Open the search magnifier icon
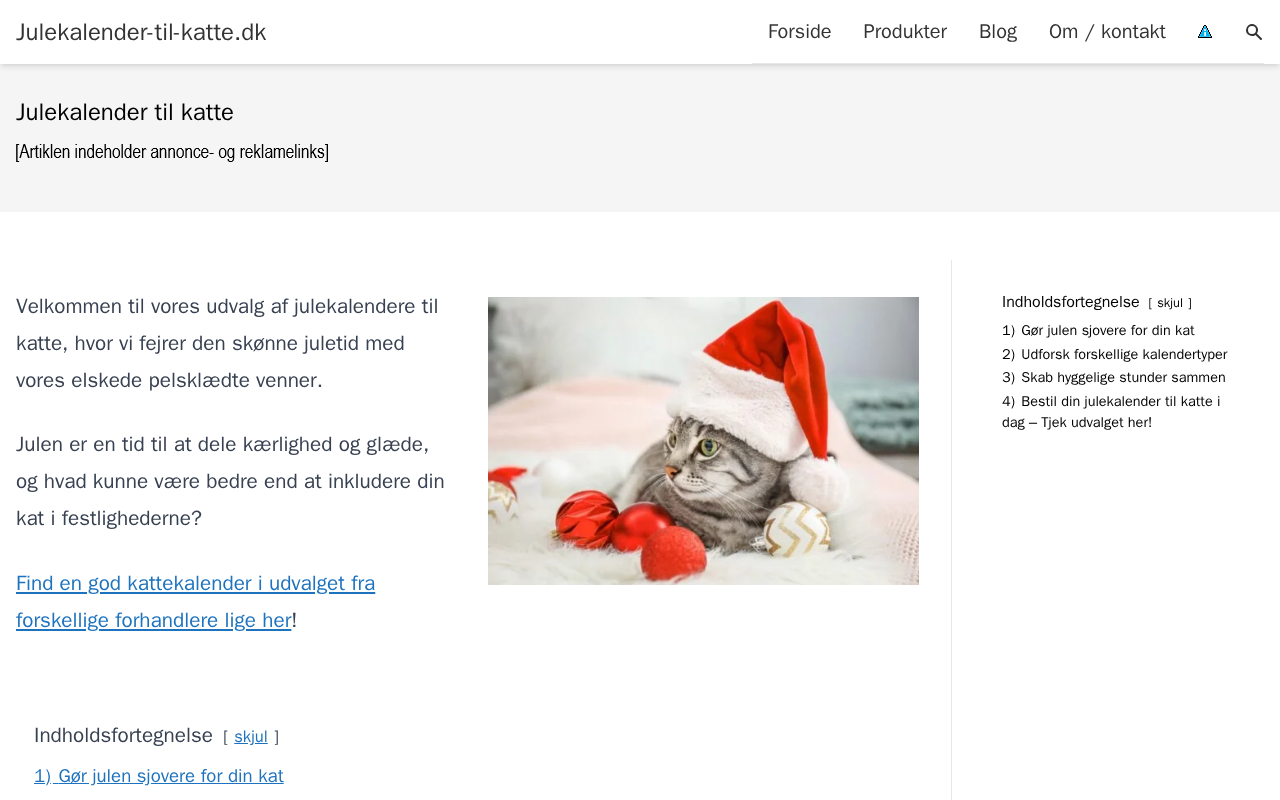 pos(1254,32)
